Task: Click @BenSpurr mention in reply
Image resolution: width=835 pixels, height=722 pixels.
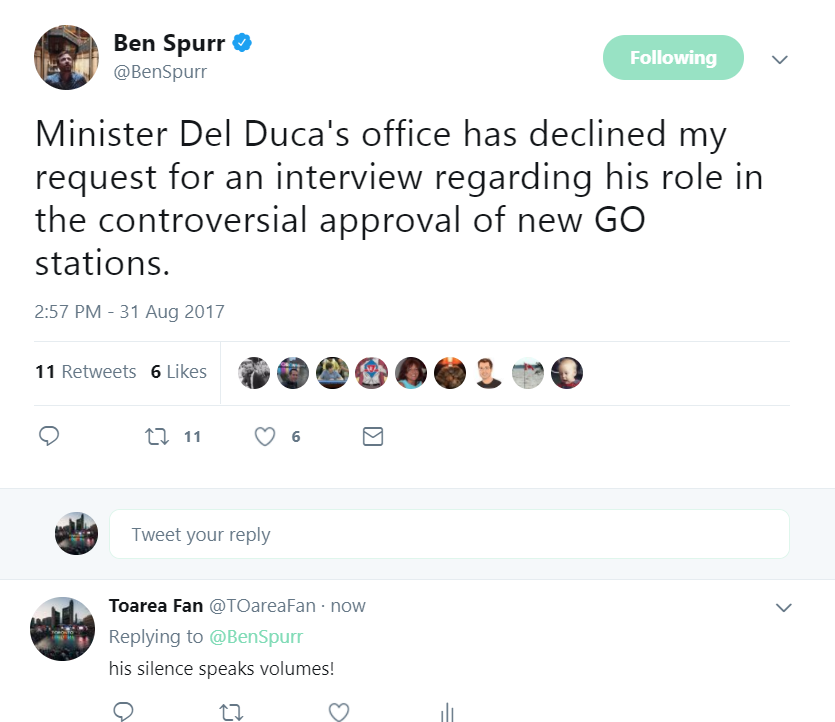Action: [255, 636]
